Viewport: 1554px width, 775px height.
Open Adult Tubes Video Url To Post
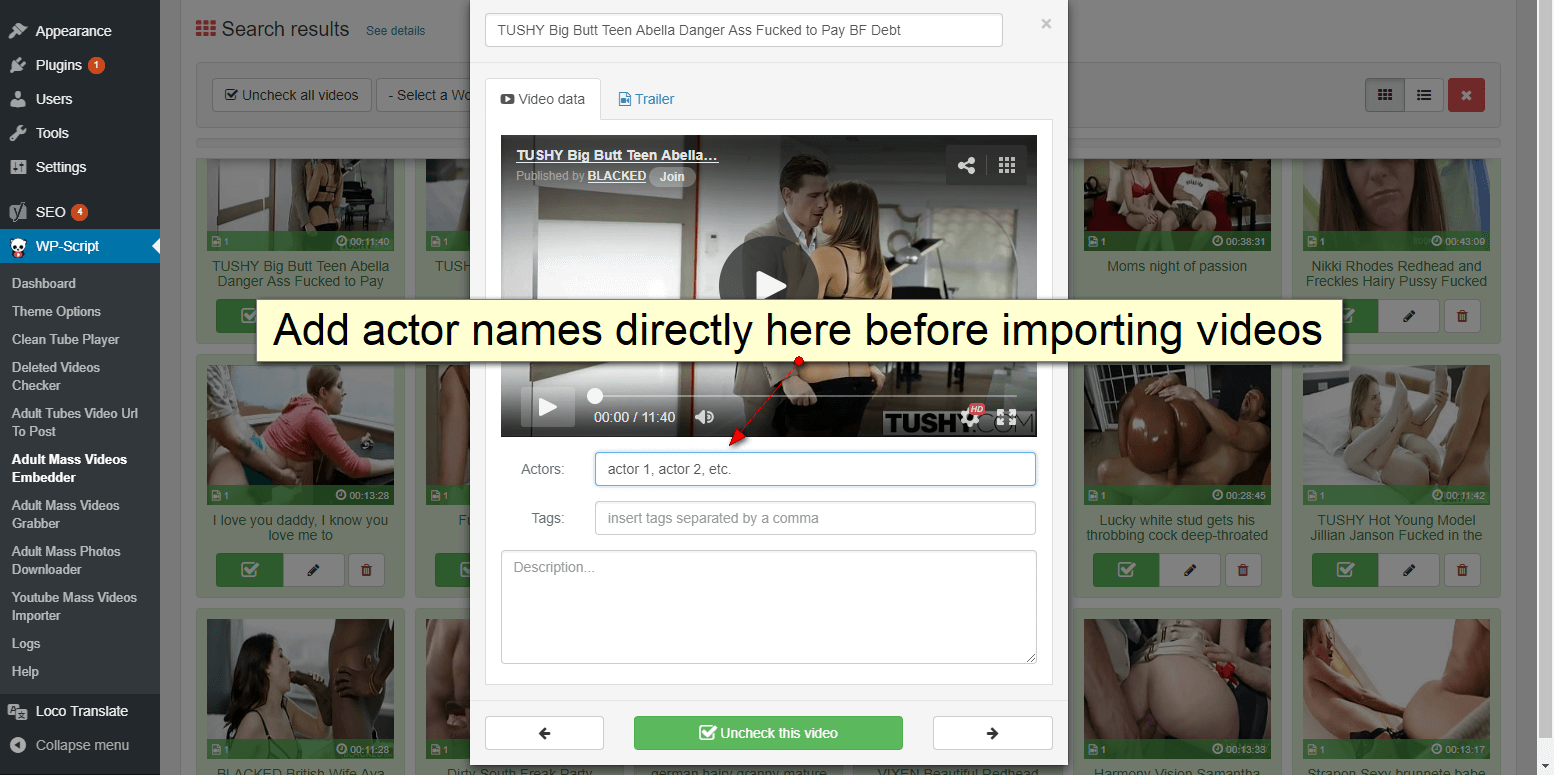[75, 422]
